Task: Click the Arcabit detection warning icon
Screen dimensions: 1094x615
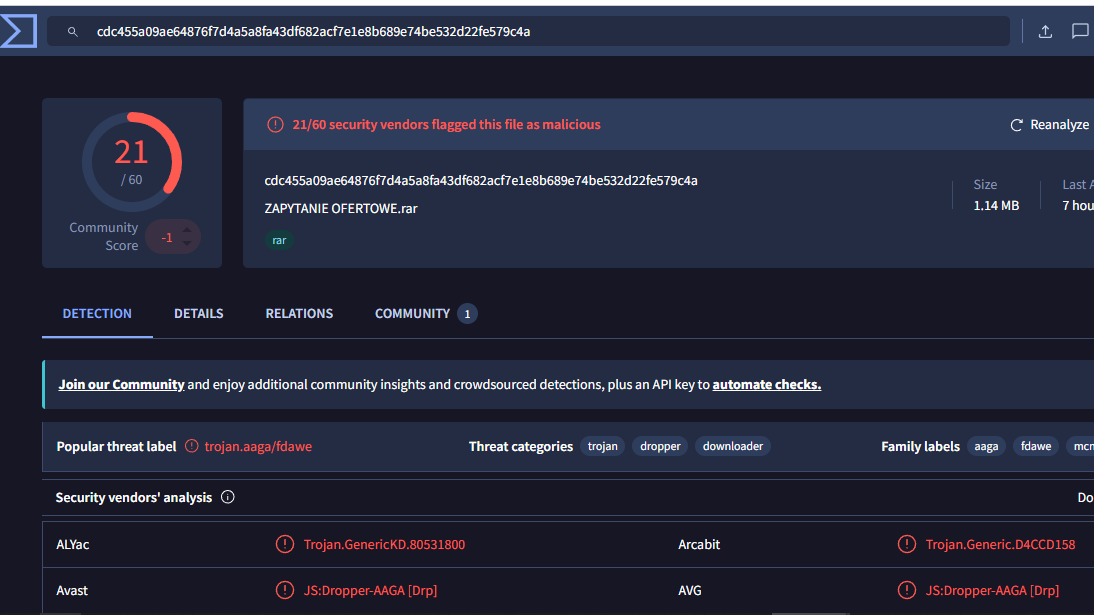Action: pos(906,544)
